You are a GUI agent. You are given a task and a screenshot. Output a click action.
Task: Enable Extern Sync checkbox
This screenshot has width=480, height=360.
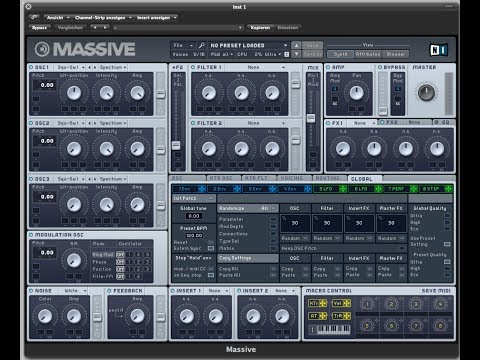tap(211, 248)
